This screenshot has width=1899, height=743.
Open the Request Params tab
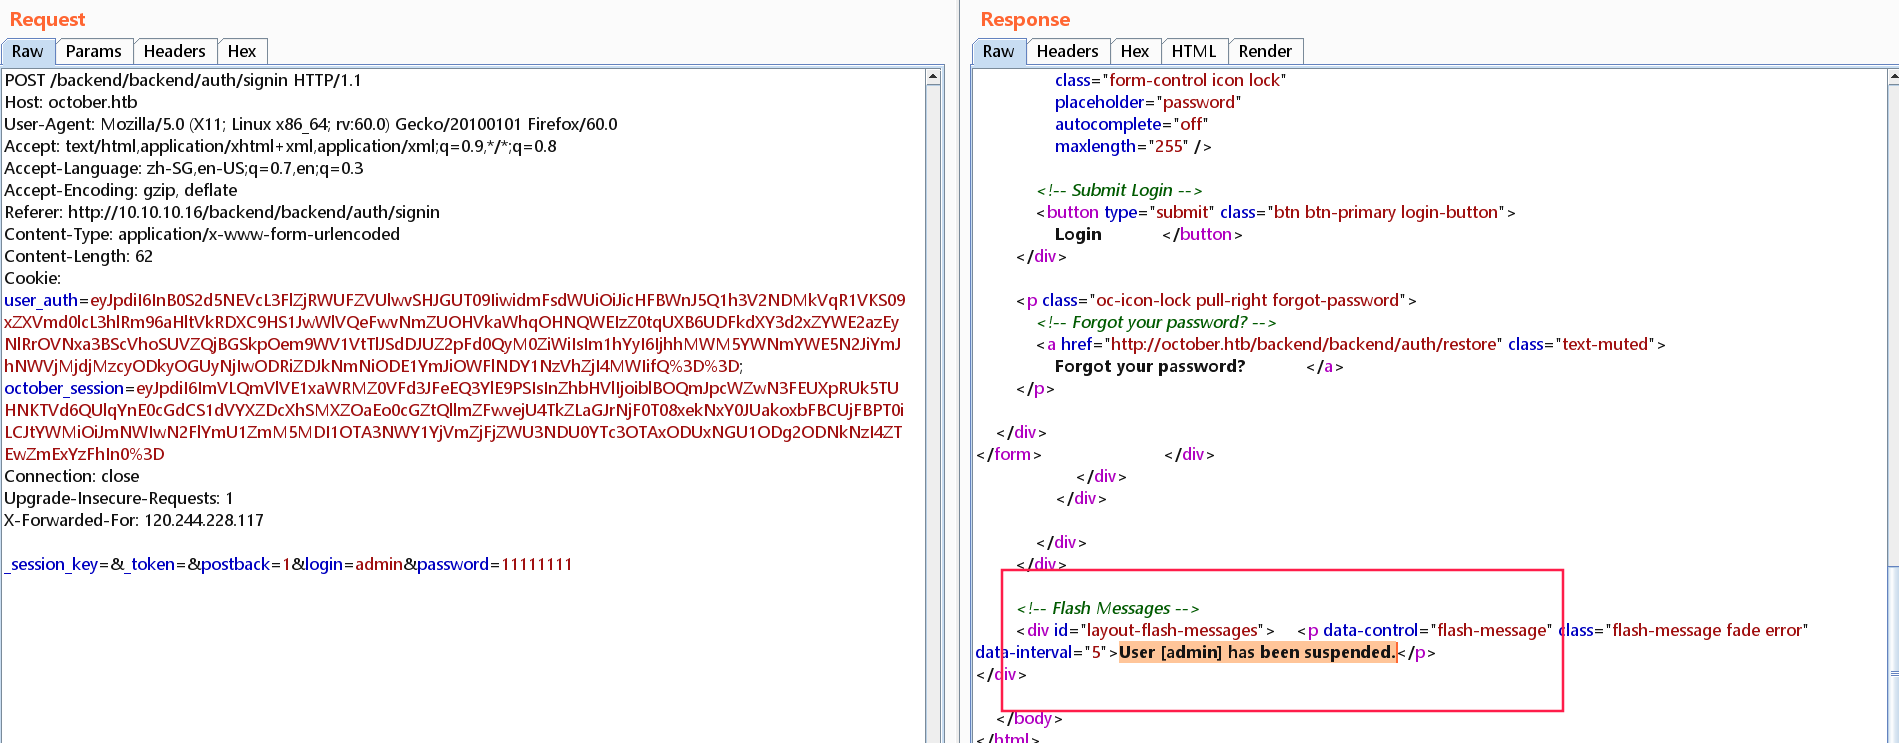click(x=93, y=51)
